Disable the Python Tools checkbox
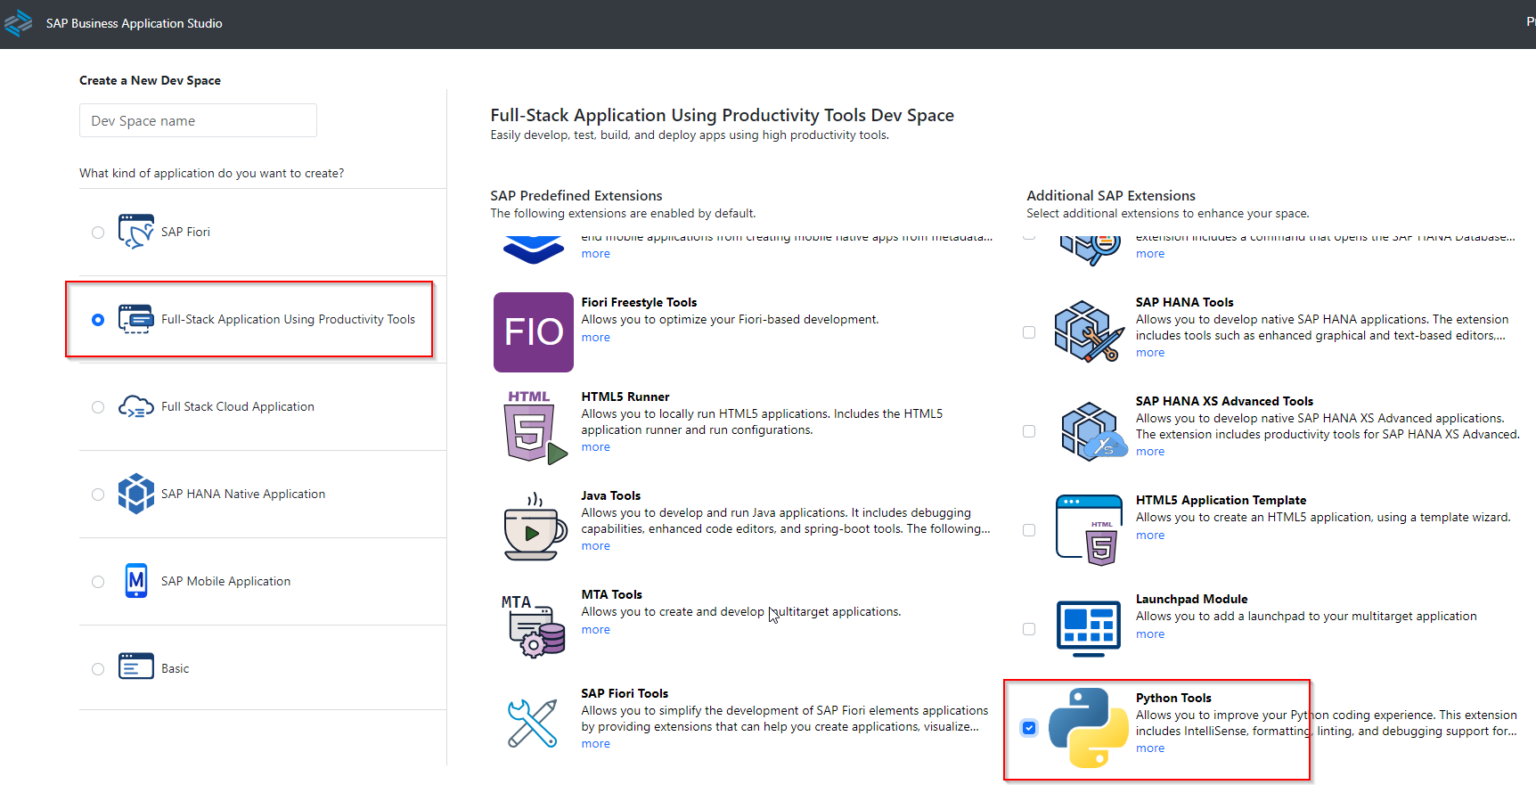The image size is (1536, 785). pos(1029,727)
